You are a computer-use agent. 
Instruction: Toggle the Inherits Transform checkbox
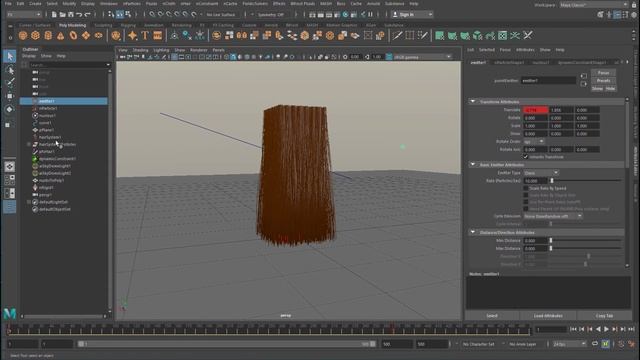click(526, 157)
